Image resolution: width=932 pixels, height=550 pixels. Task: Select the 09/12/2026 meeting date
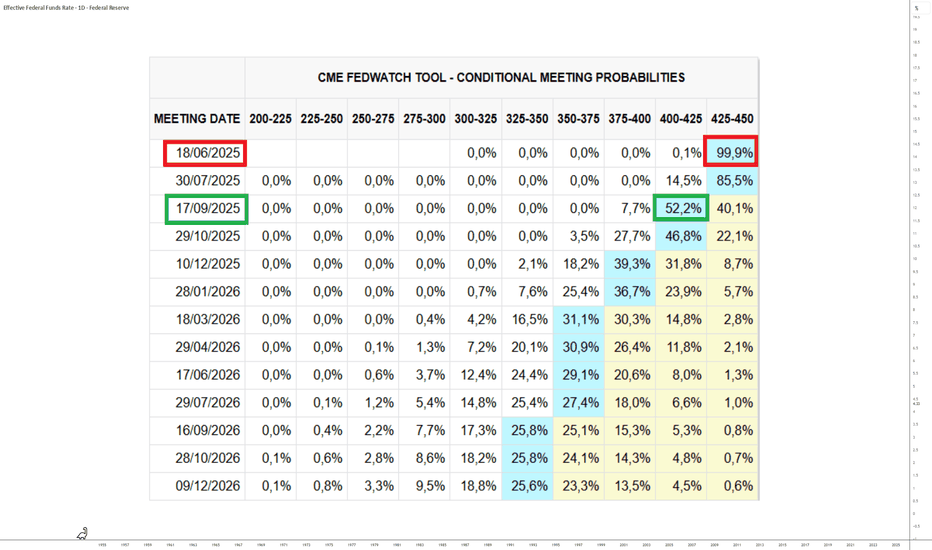point(207,486)
